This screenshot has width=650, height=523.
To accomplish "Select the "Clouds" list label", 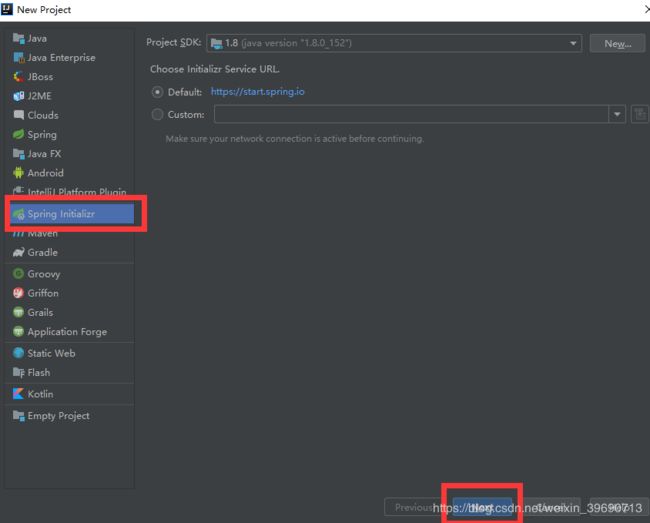I will click(43, 115).
